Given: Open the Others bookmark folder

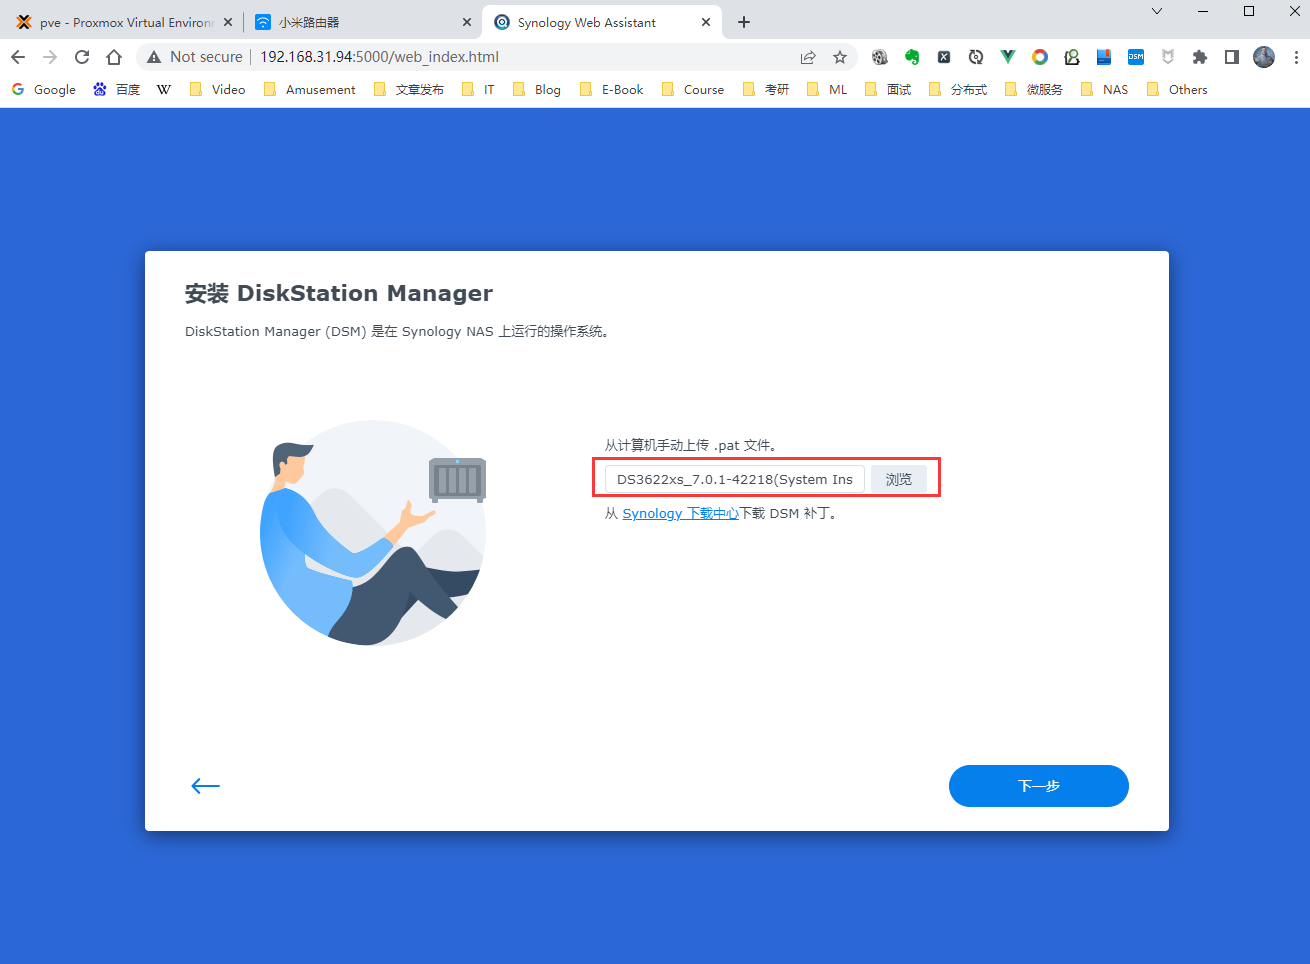Looking at the screenshot, I should click(x=1177, y=90).
